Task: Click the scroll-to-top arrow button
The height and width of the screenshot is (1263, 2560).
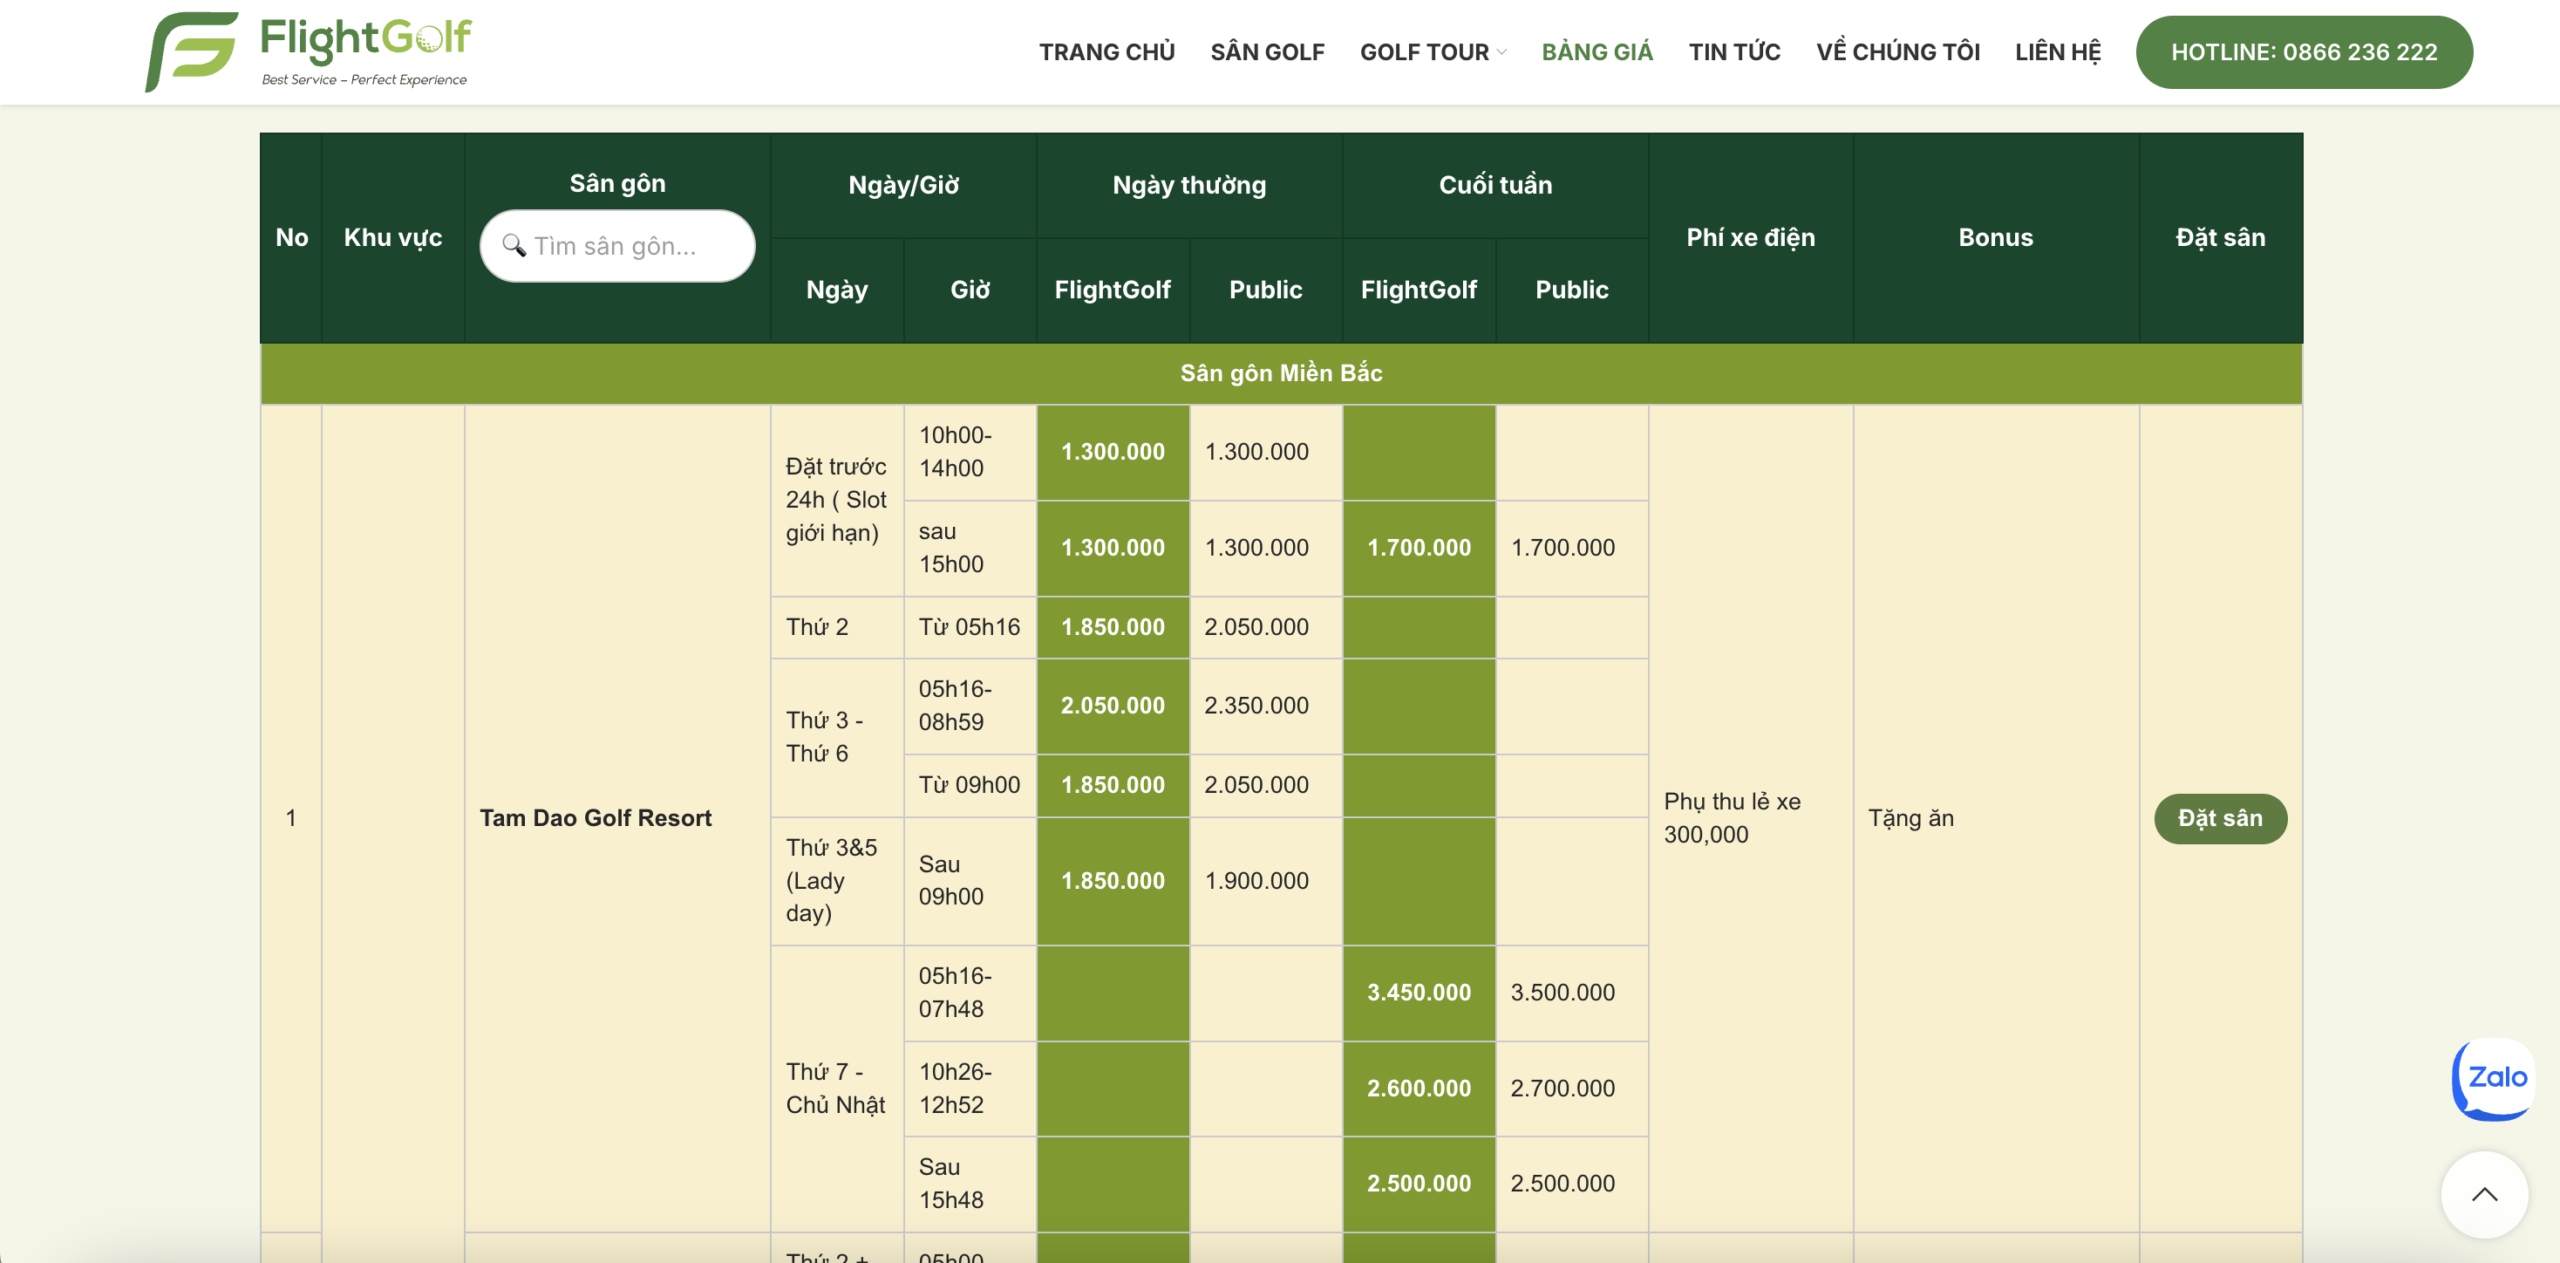Action: coord(2485,1195)
